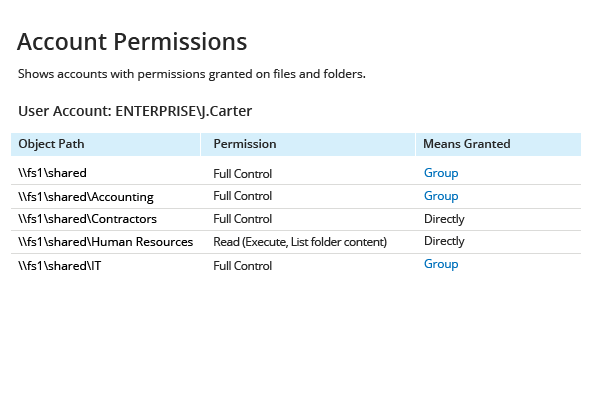Select the \\fs1\shared\IT path cell
This screenshot has width=590, height=395.
click(59, 266)
